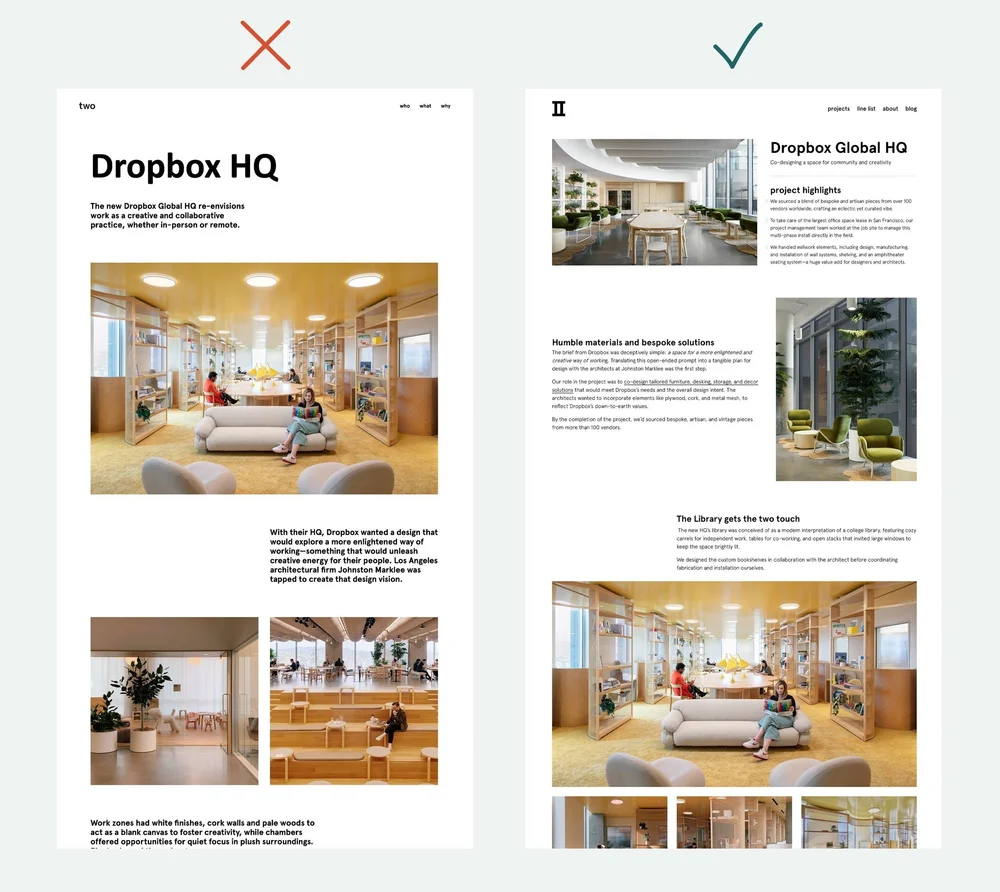Open the green armchairs by window photo
Viewport: 1000px width, 892px height.
846,389
